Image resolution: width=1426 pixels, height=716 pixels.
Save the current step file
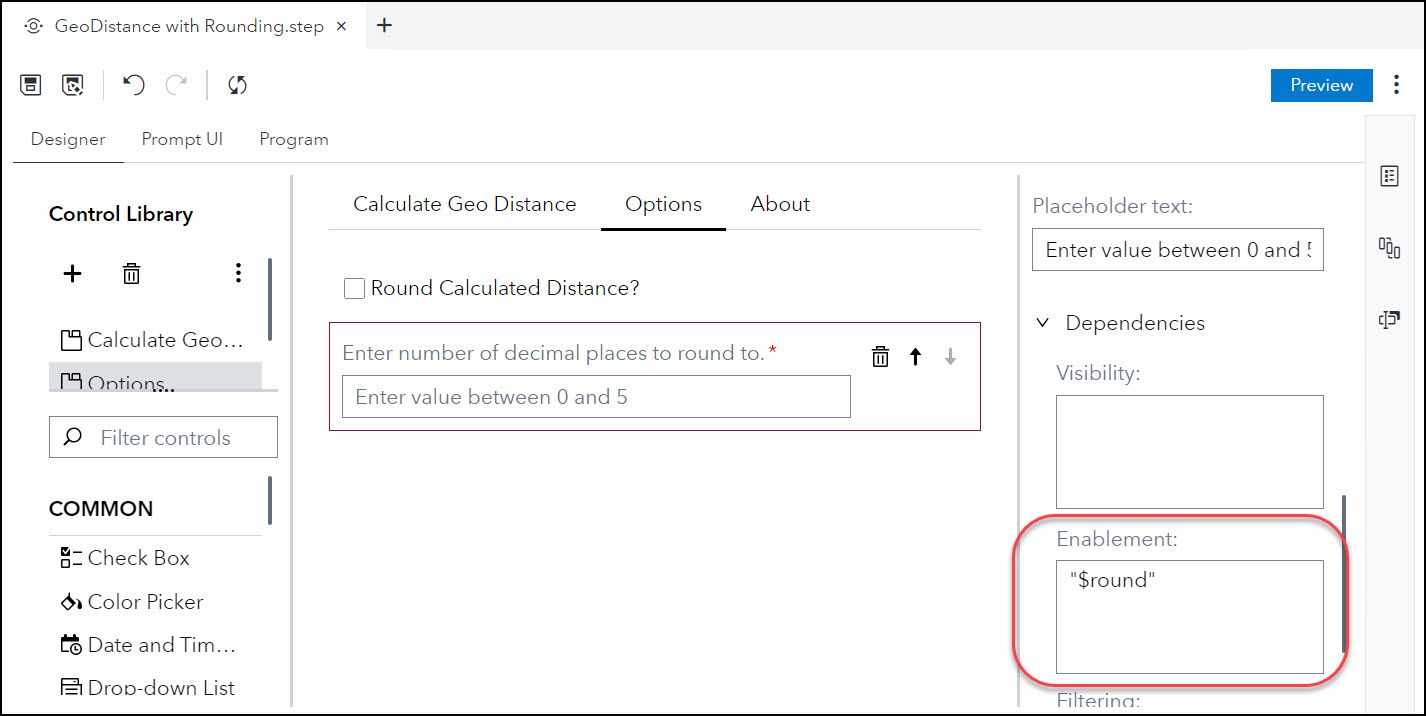(31, 85)
